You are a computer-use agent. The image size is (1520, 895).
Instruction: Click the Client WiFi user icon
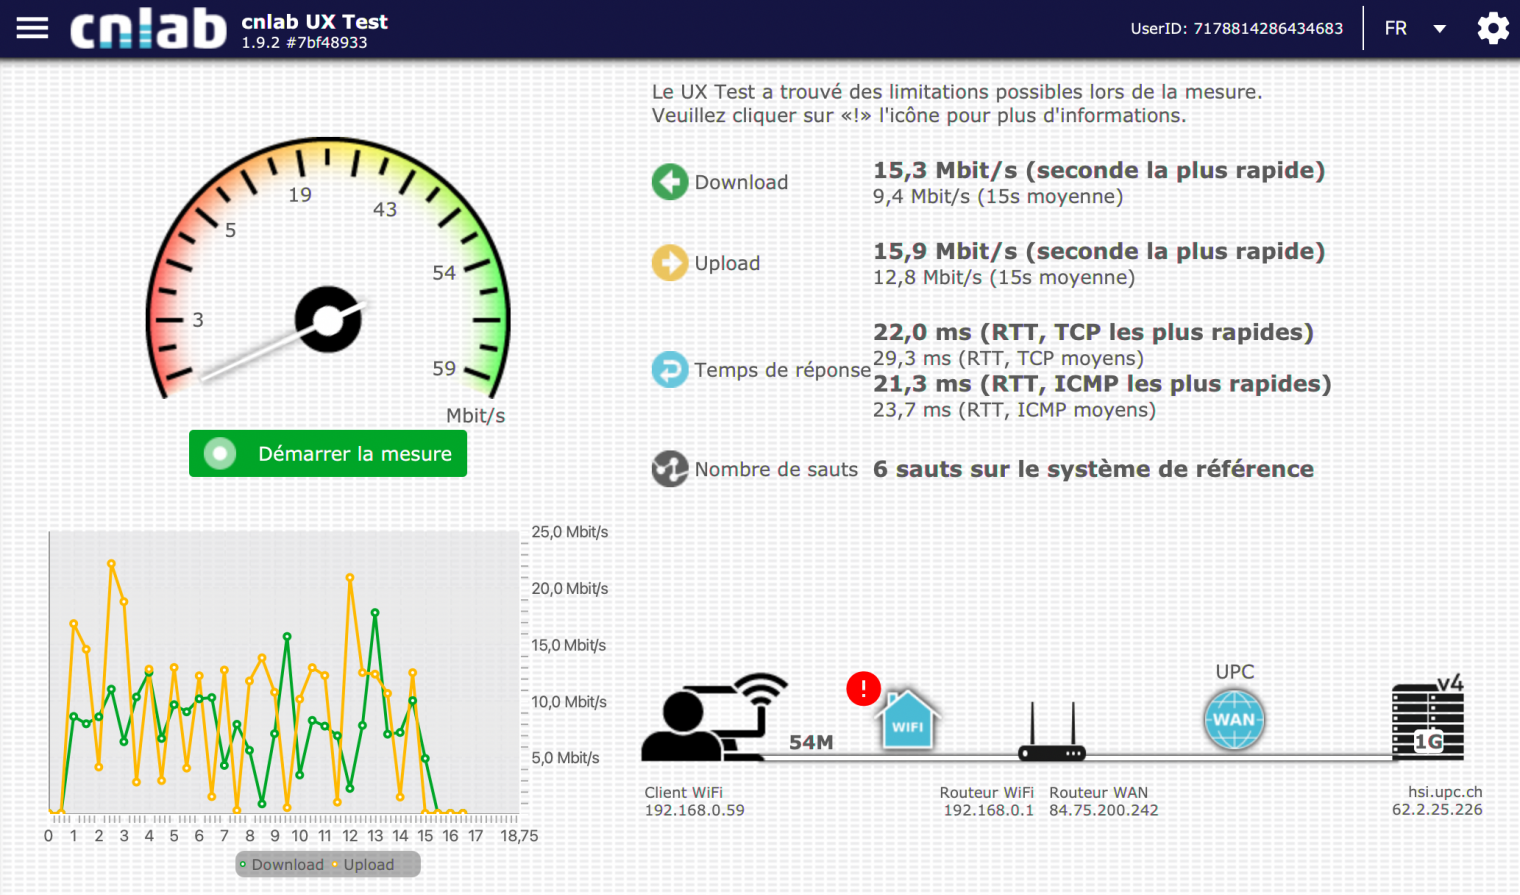[x=712, y=720]
